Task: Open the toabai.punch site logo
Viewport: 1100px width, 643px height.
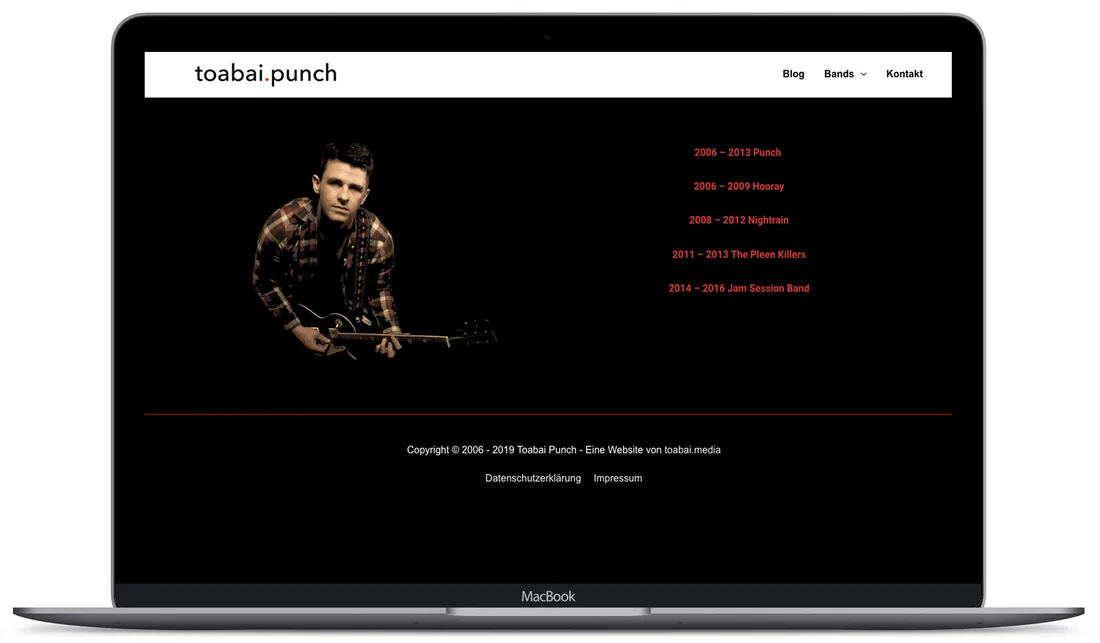Action: click(x=266, y=74)
